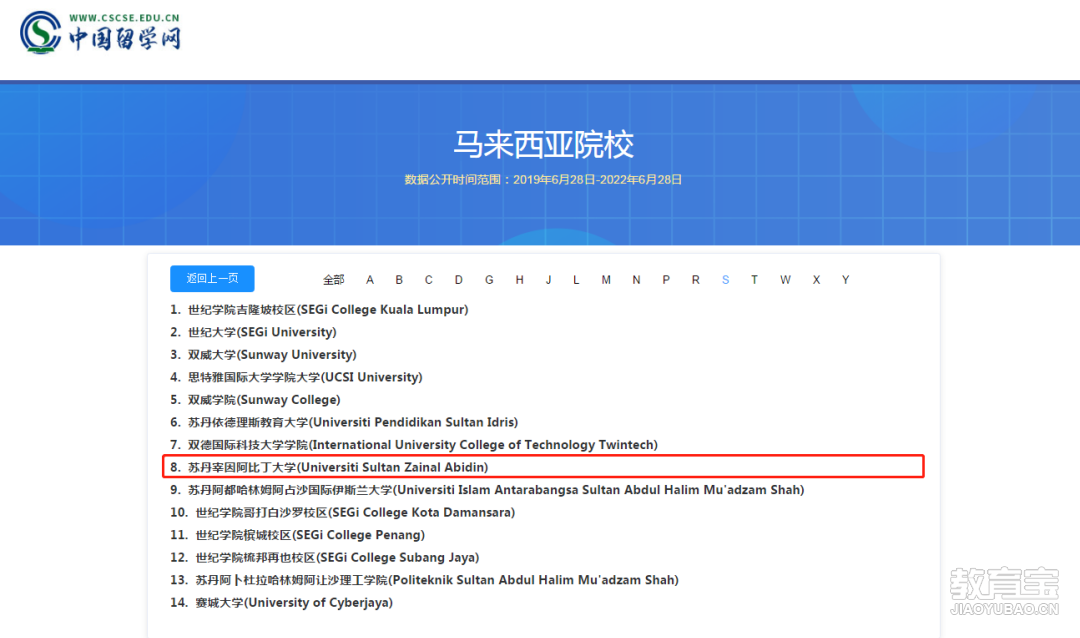Click the 返回上一页 button
This screenshot has height=638, width=1080.
click(x=212, y=278)
